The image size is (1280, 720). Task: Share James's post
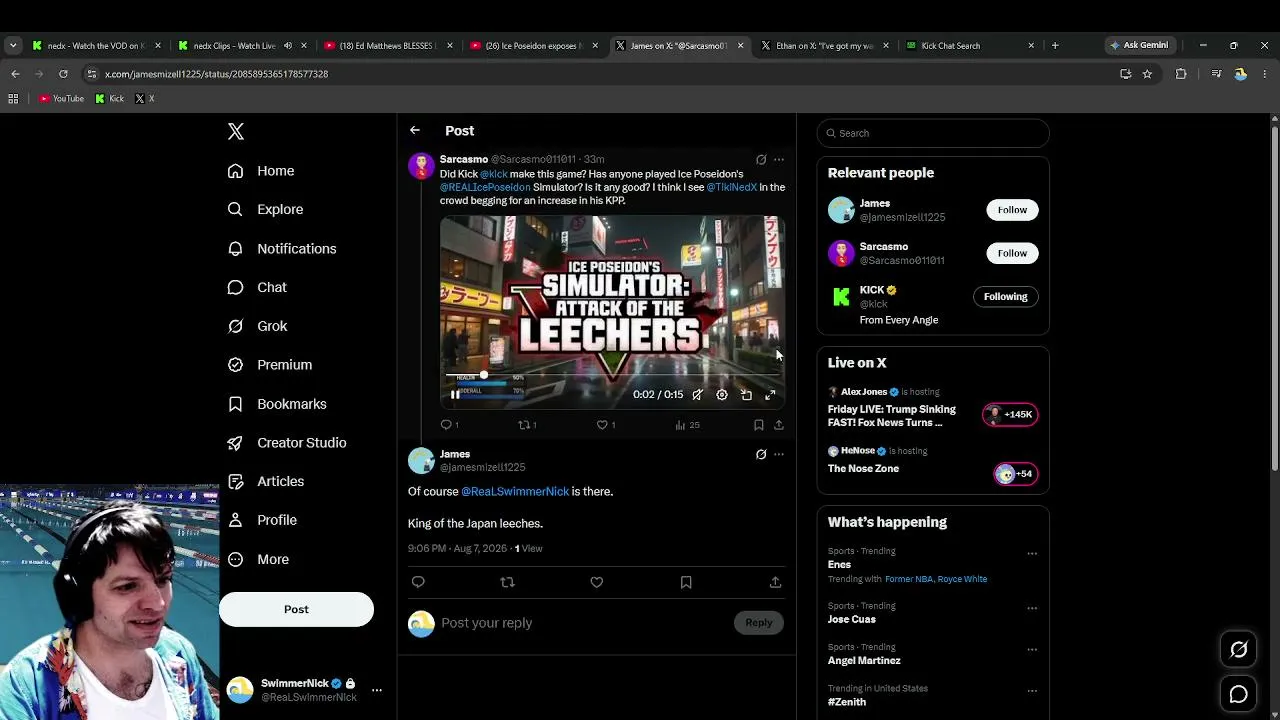coord(775,582)
